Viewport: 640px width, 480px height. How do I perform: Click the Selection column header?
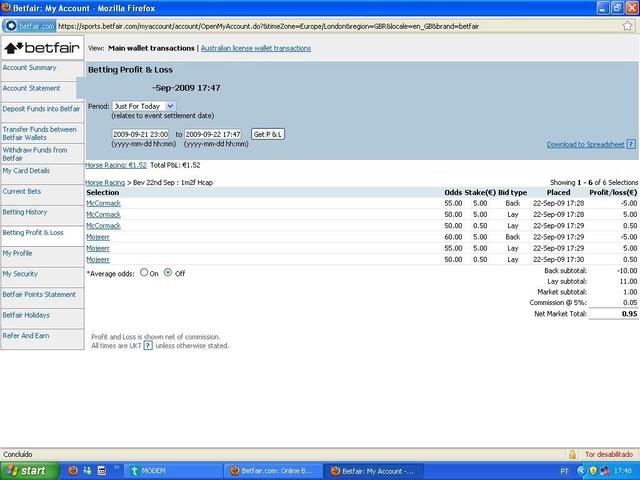[102, 193]
